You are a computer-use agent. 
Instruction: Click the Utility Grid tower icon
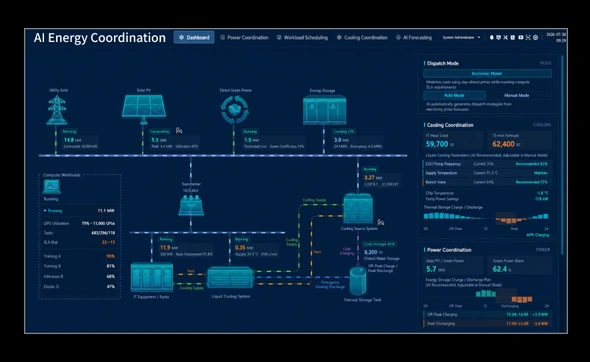[57, 110]
